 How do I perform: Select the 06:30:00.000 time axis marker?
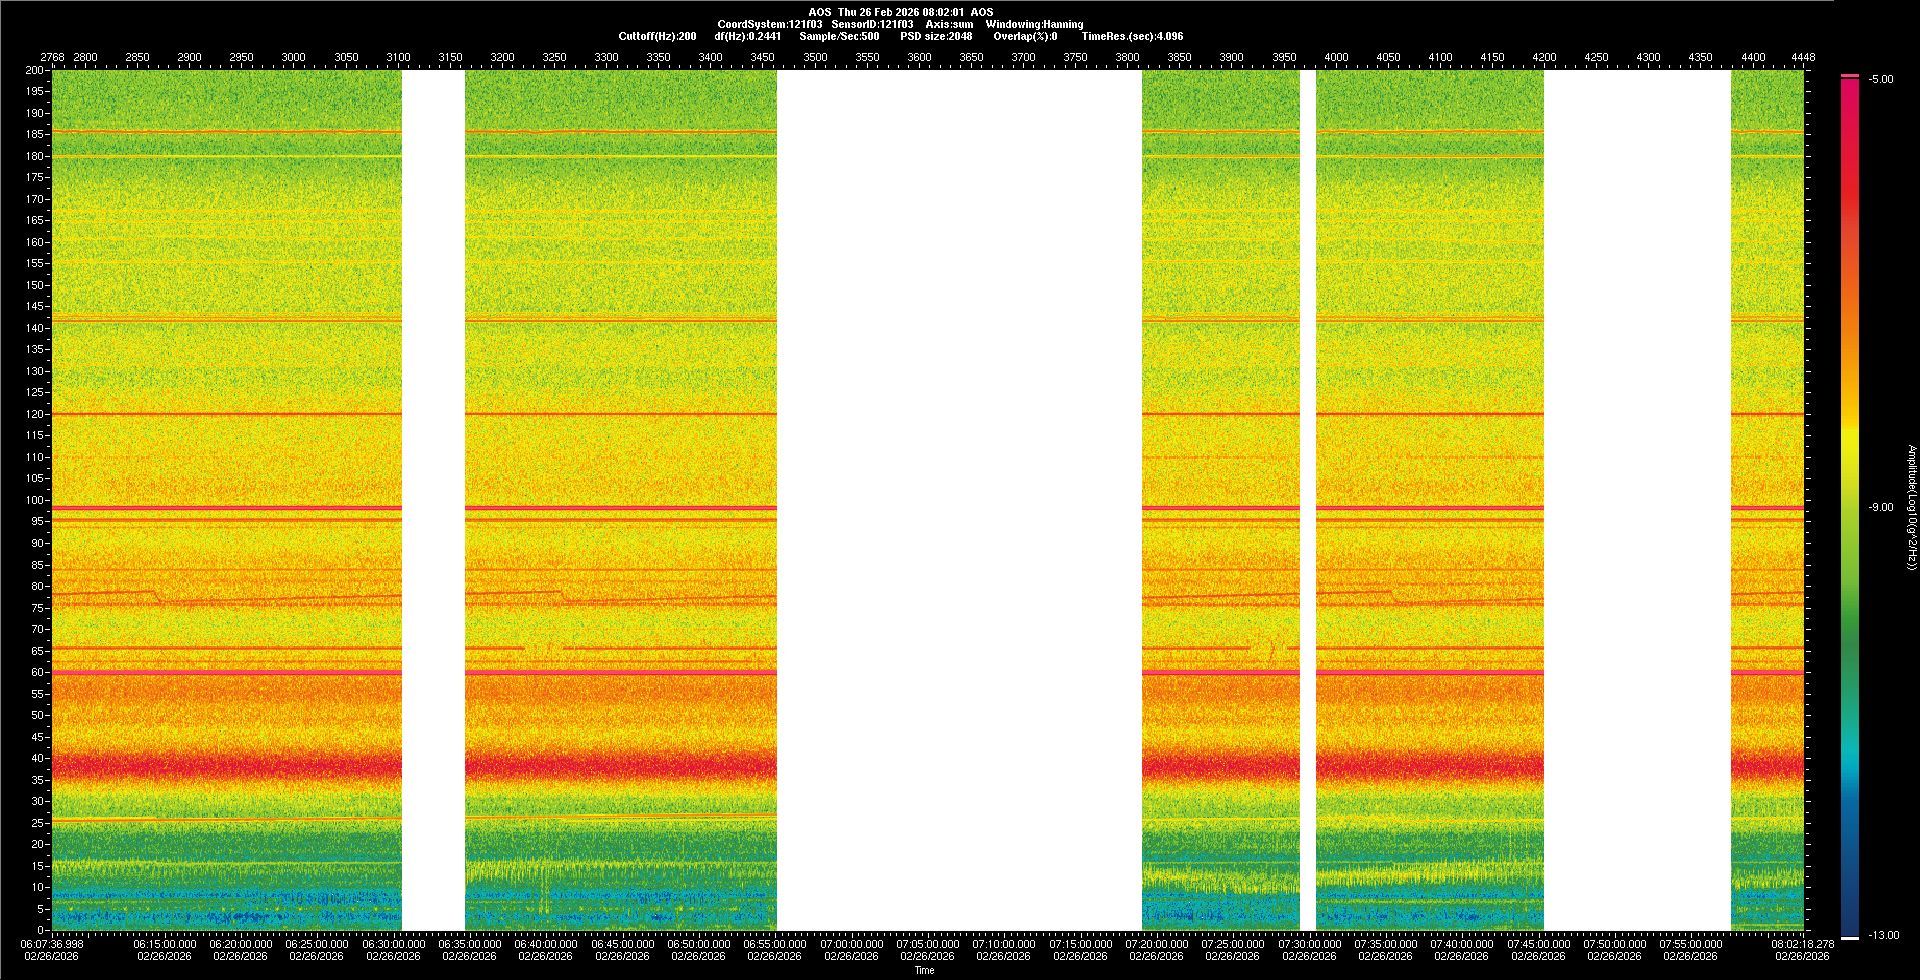(x=393, y=944)
